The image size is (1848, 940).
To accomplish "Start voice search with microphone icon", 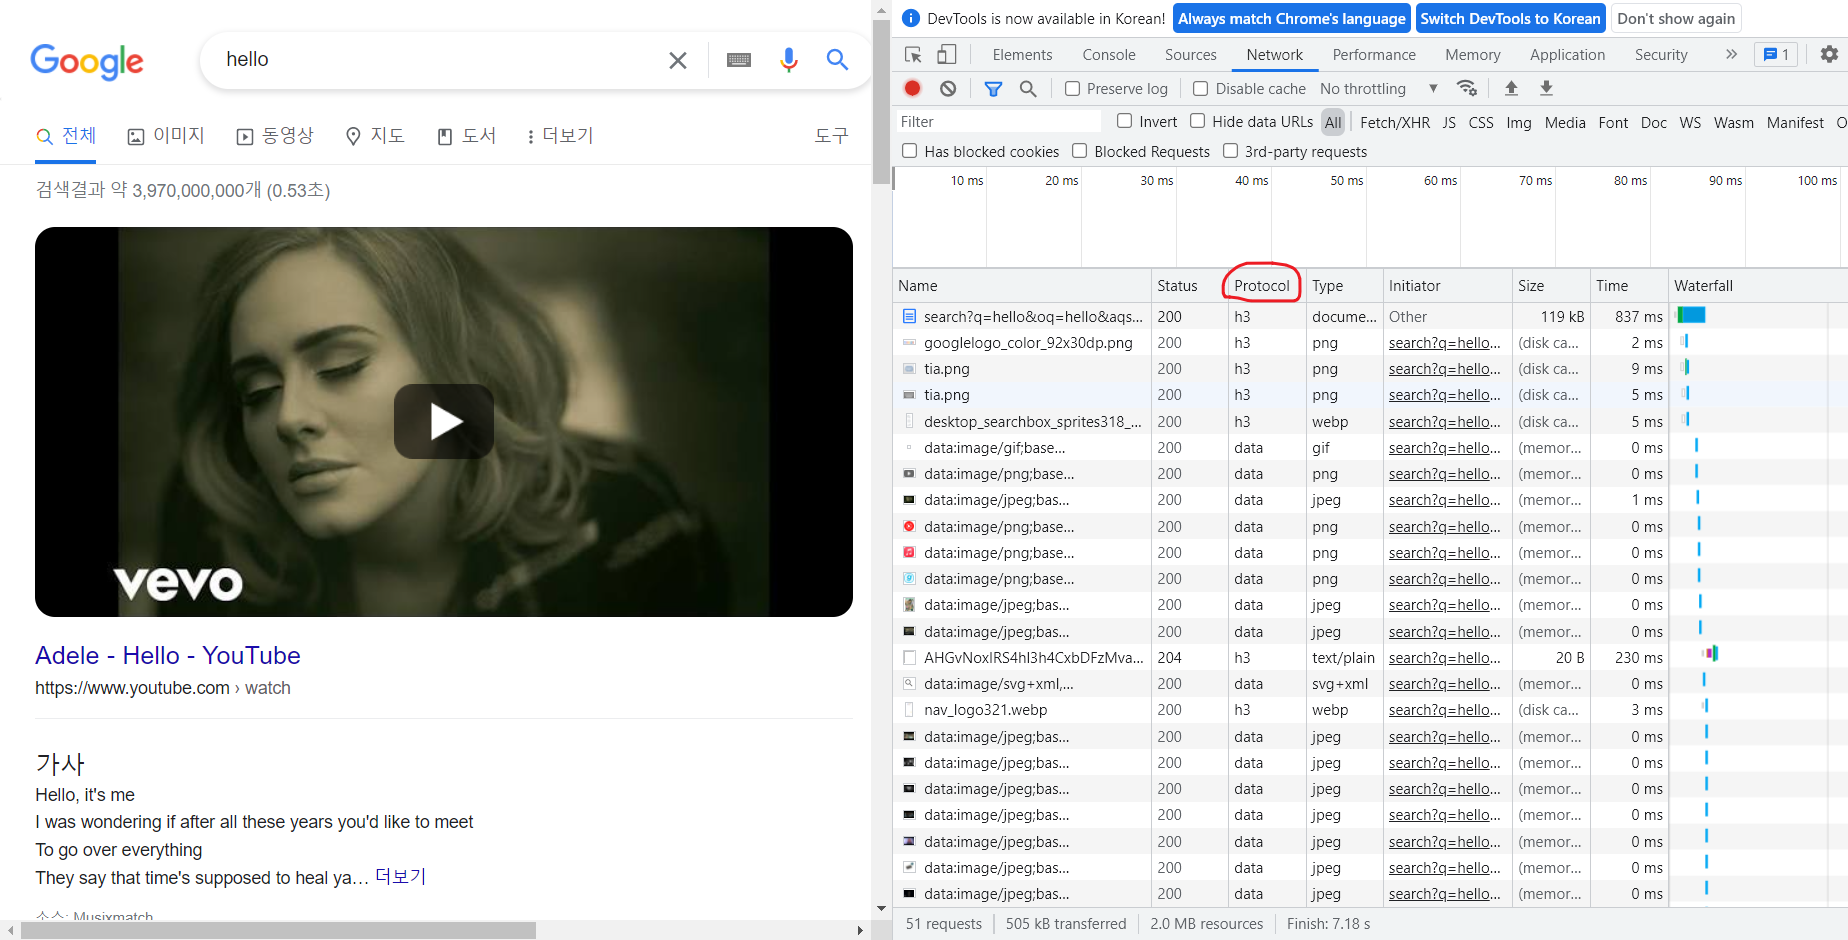I will 789,60.
